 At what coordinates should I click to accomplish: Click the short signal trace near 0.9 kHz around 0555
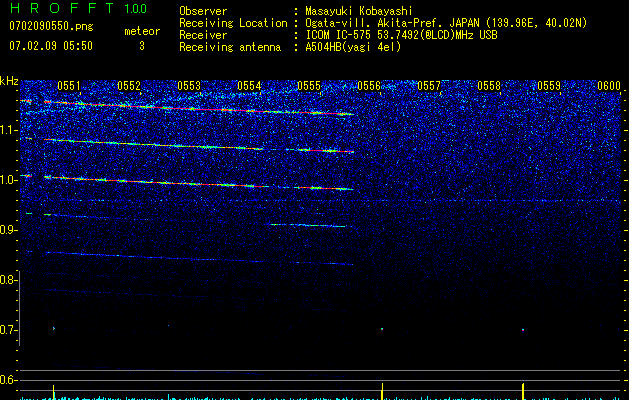click(x=309, y=225)
